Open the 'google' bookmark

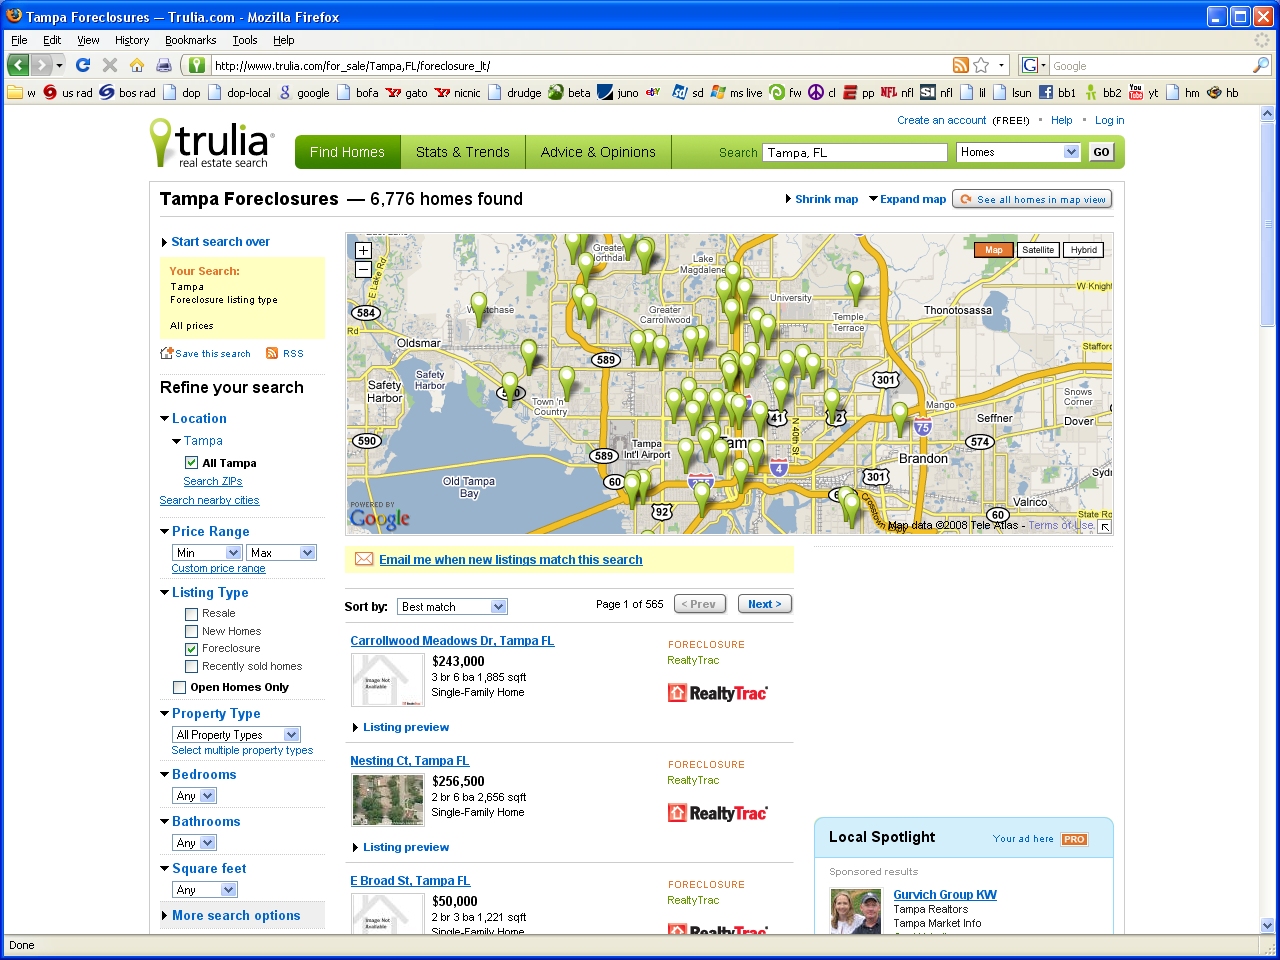pos(304,92)
